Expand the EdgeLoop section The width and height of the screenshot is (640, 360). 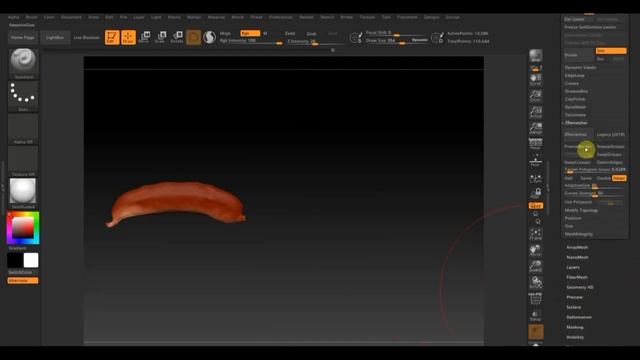tap(575, 76)
